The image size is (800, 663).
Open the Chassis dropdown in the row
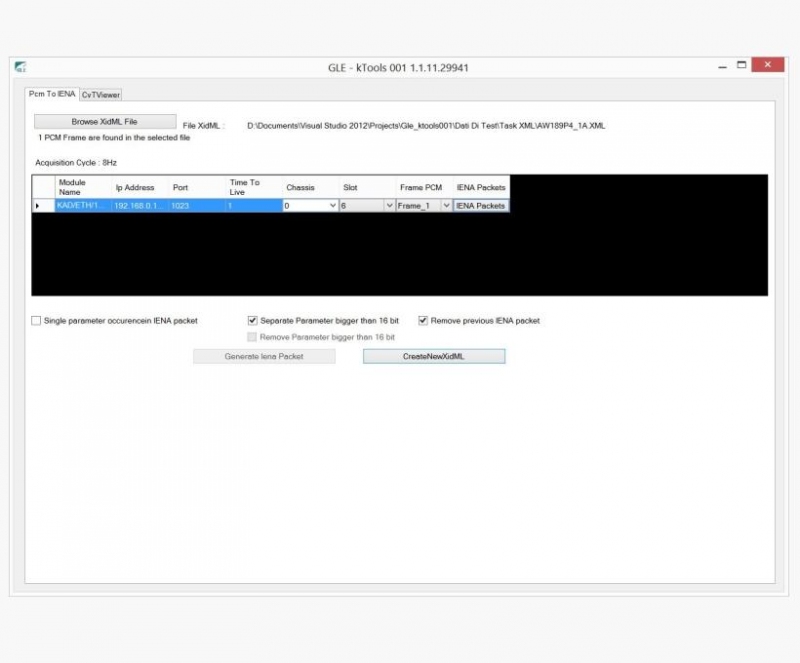332,206
